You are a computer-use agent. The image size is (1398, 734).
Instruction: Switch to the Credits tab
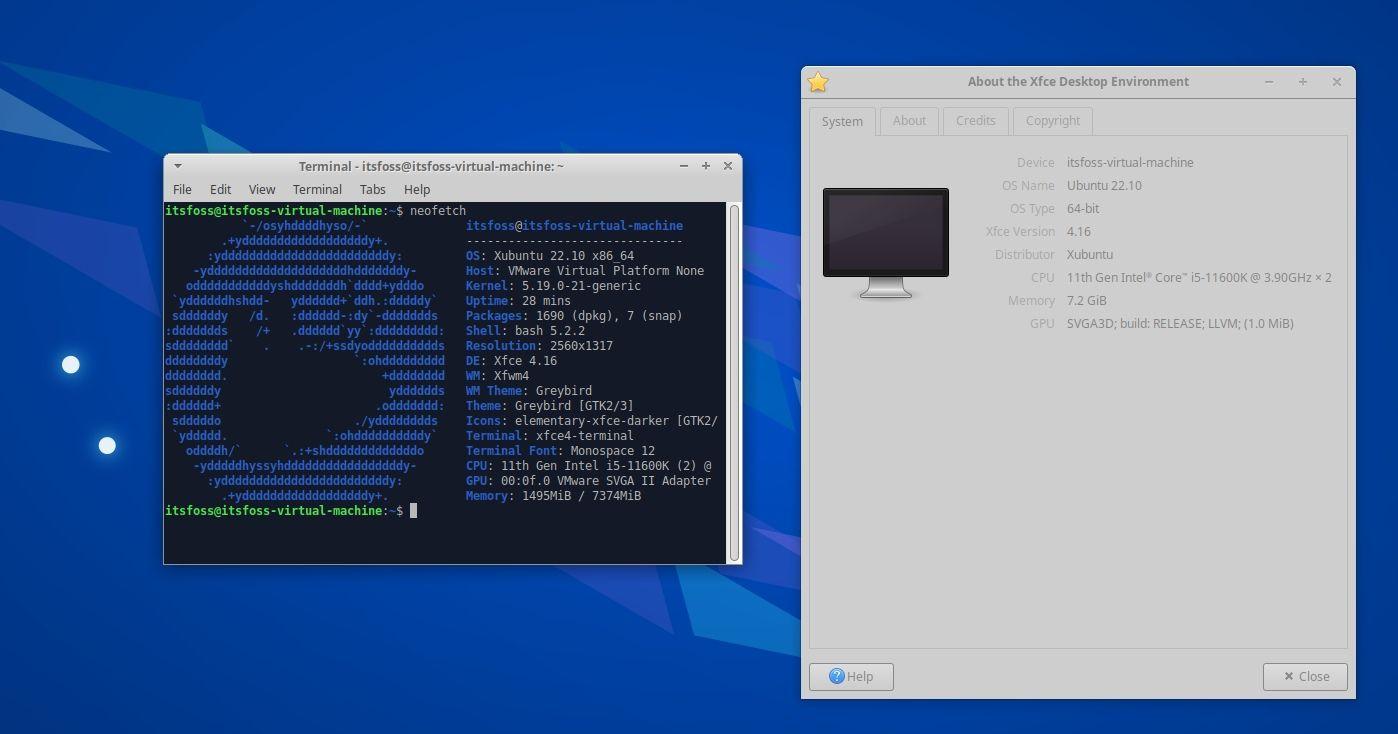[x=975, y=120]
